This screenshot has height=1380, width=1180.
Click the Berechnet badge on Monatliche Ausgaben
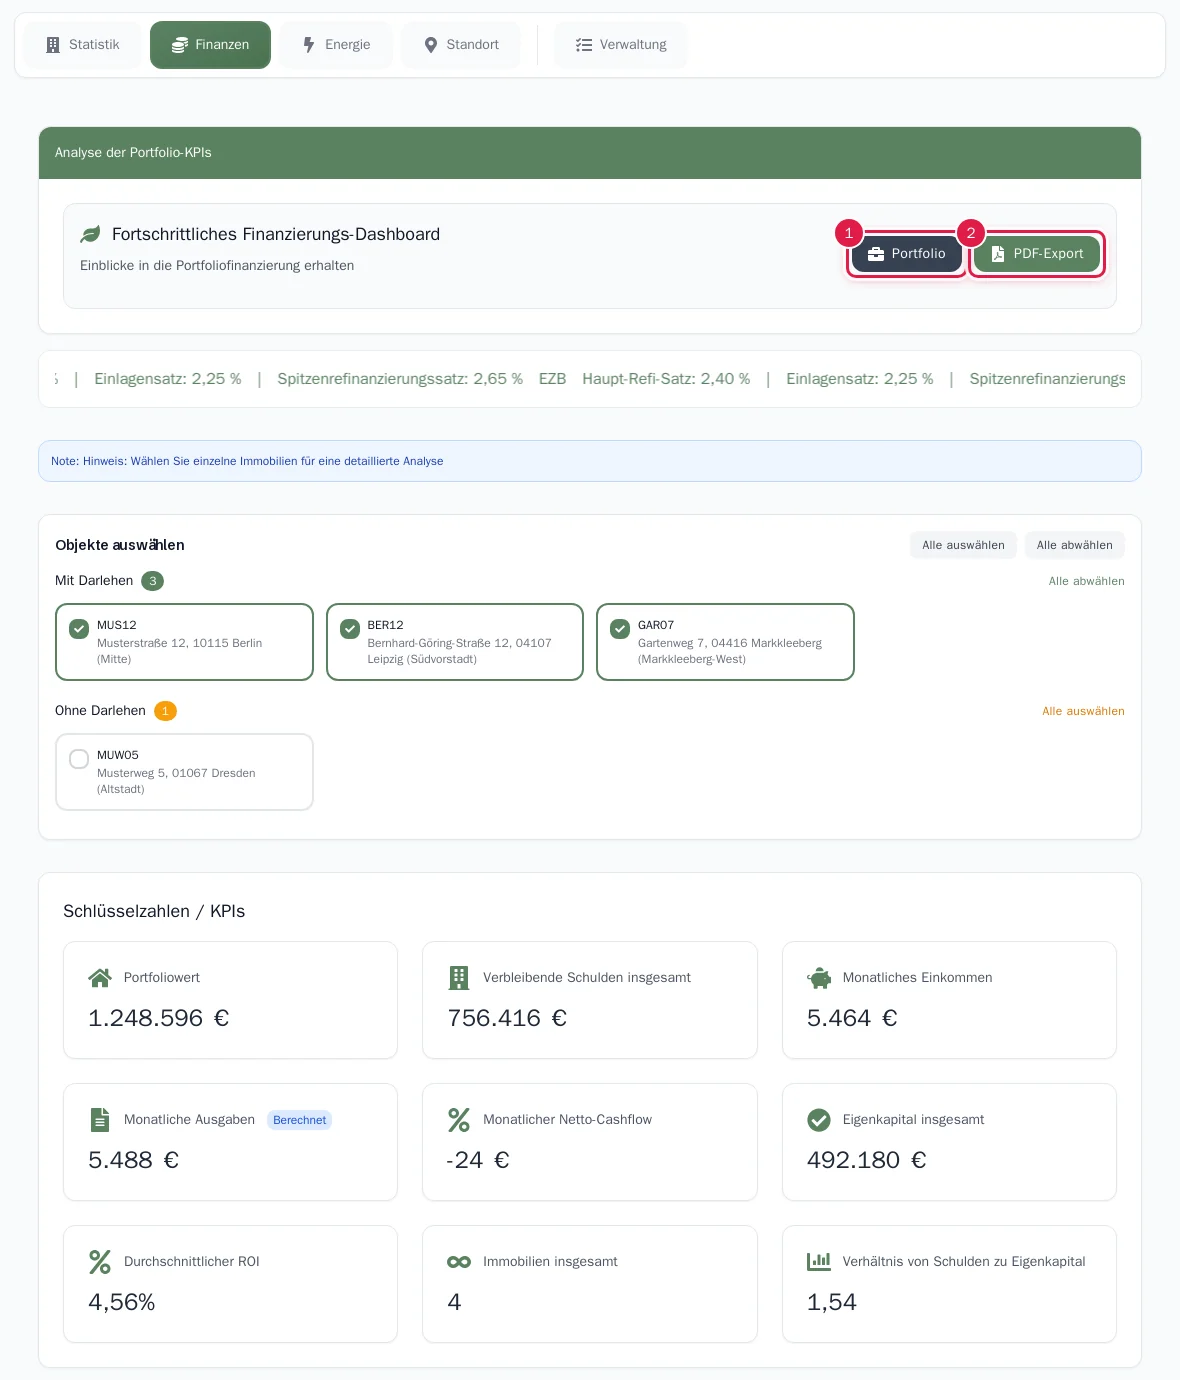tap(299, 1120)
